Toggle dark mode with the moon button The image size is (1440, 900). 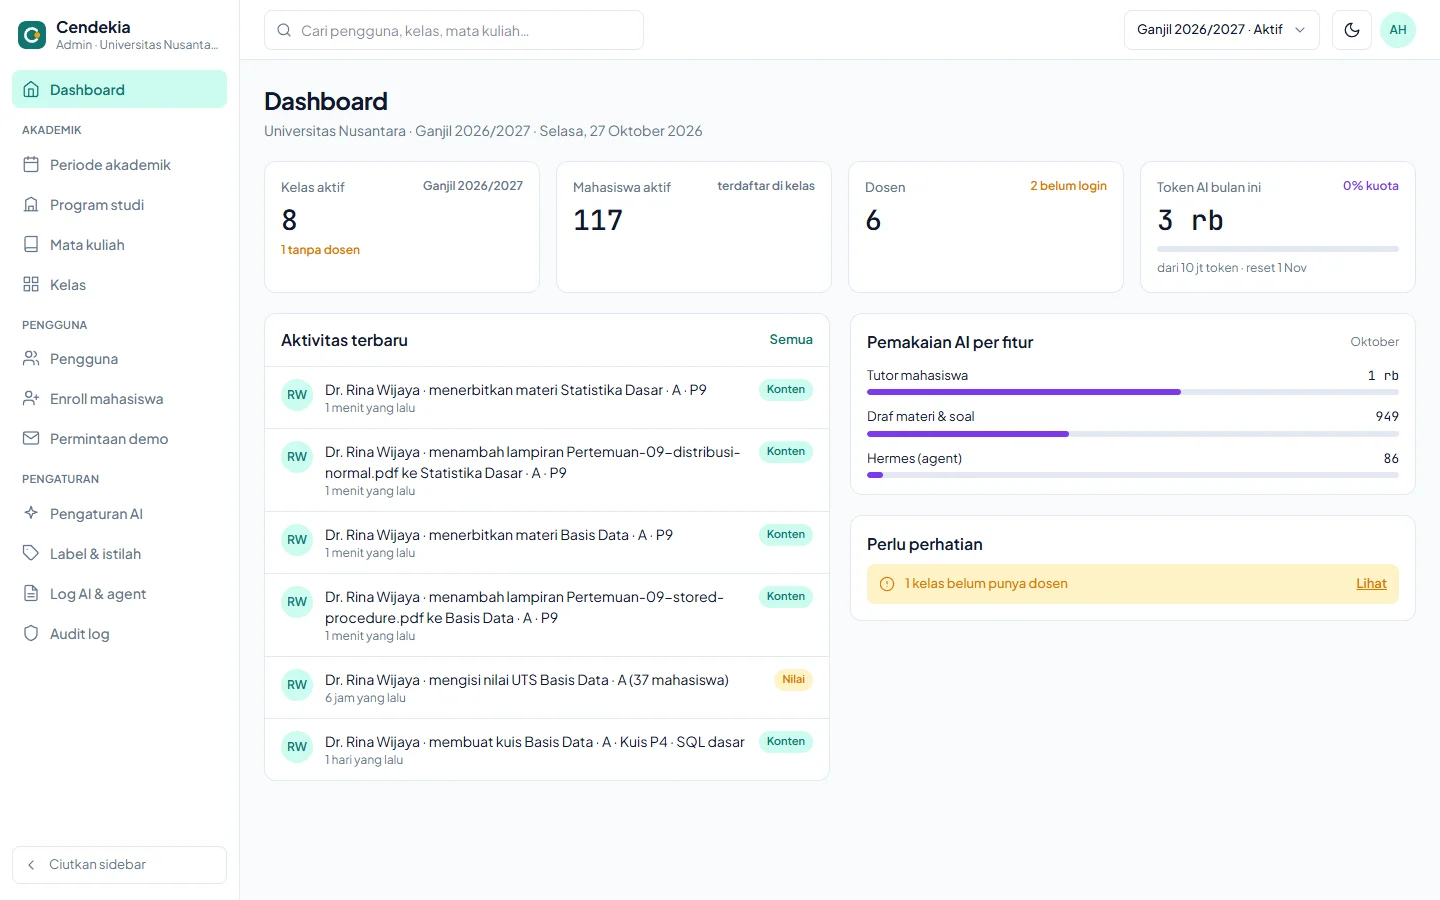pyautogui.click(x=1352, y=30)
